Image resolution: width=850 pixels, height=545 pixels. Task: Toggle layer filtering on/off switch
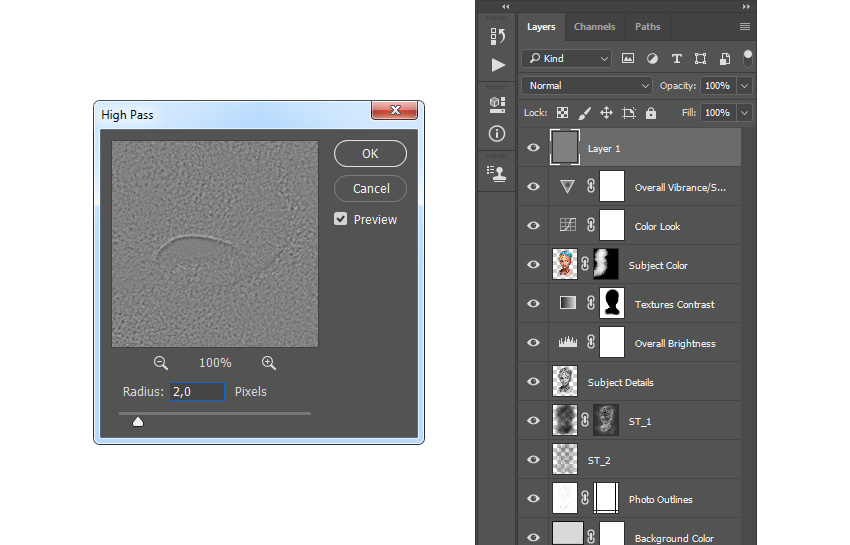pyautogui.click(x=748, y=58)
